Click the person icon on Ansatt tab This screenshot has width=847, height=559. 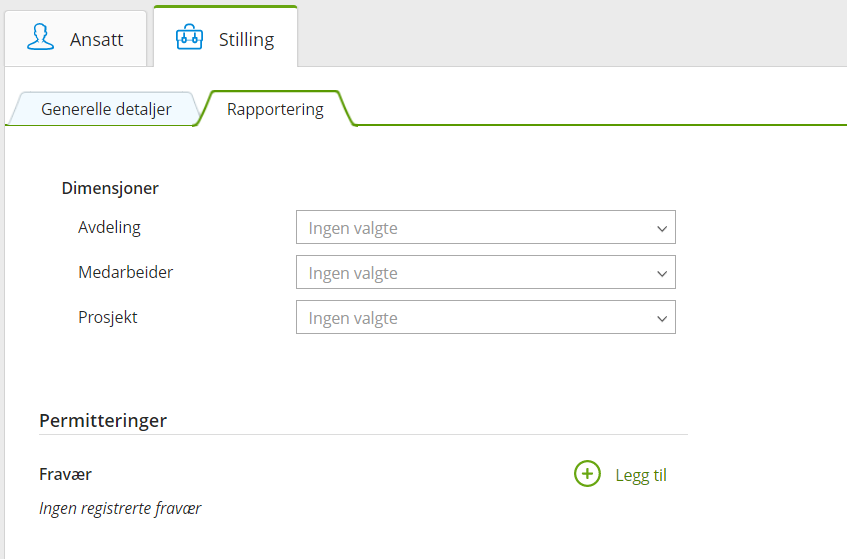coord(41,38)
